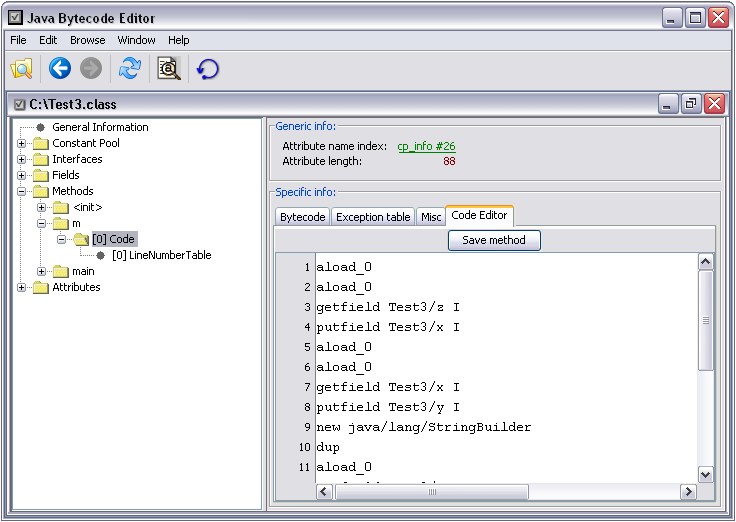
Task: Click code line 'putfield Test3/y I'
Action: (388, 407)
